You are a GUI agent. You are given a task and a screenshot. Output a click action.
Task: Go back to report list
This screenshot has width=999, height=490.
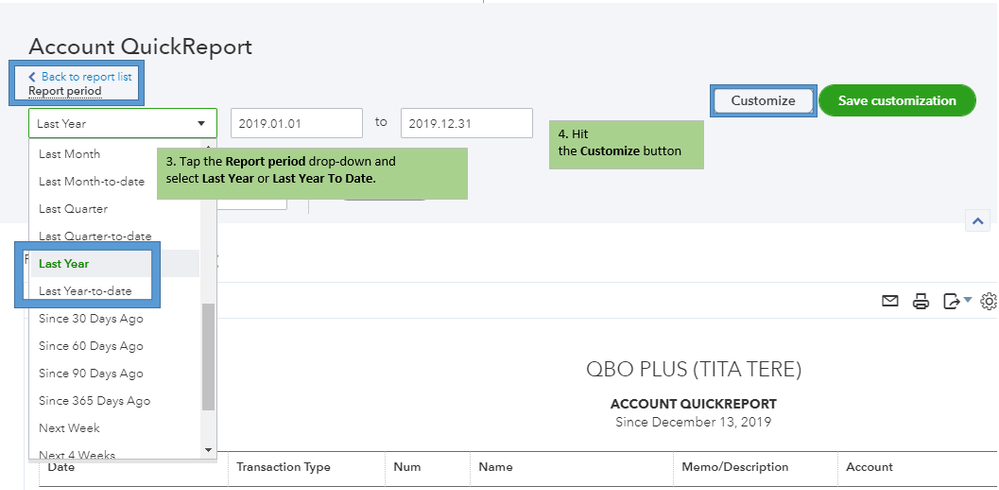80,77
